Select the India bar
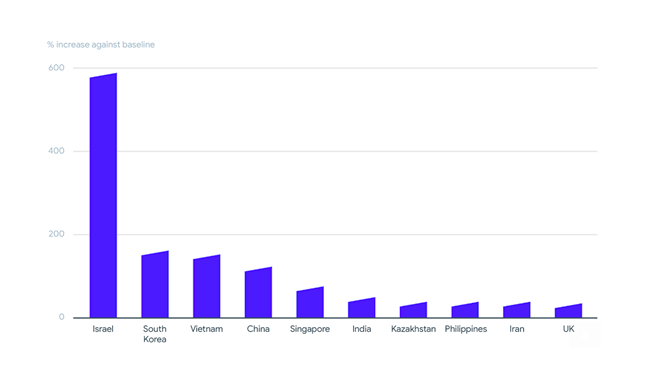Viewport: 645px width, 375px height. point(362,308)
